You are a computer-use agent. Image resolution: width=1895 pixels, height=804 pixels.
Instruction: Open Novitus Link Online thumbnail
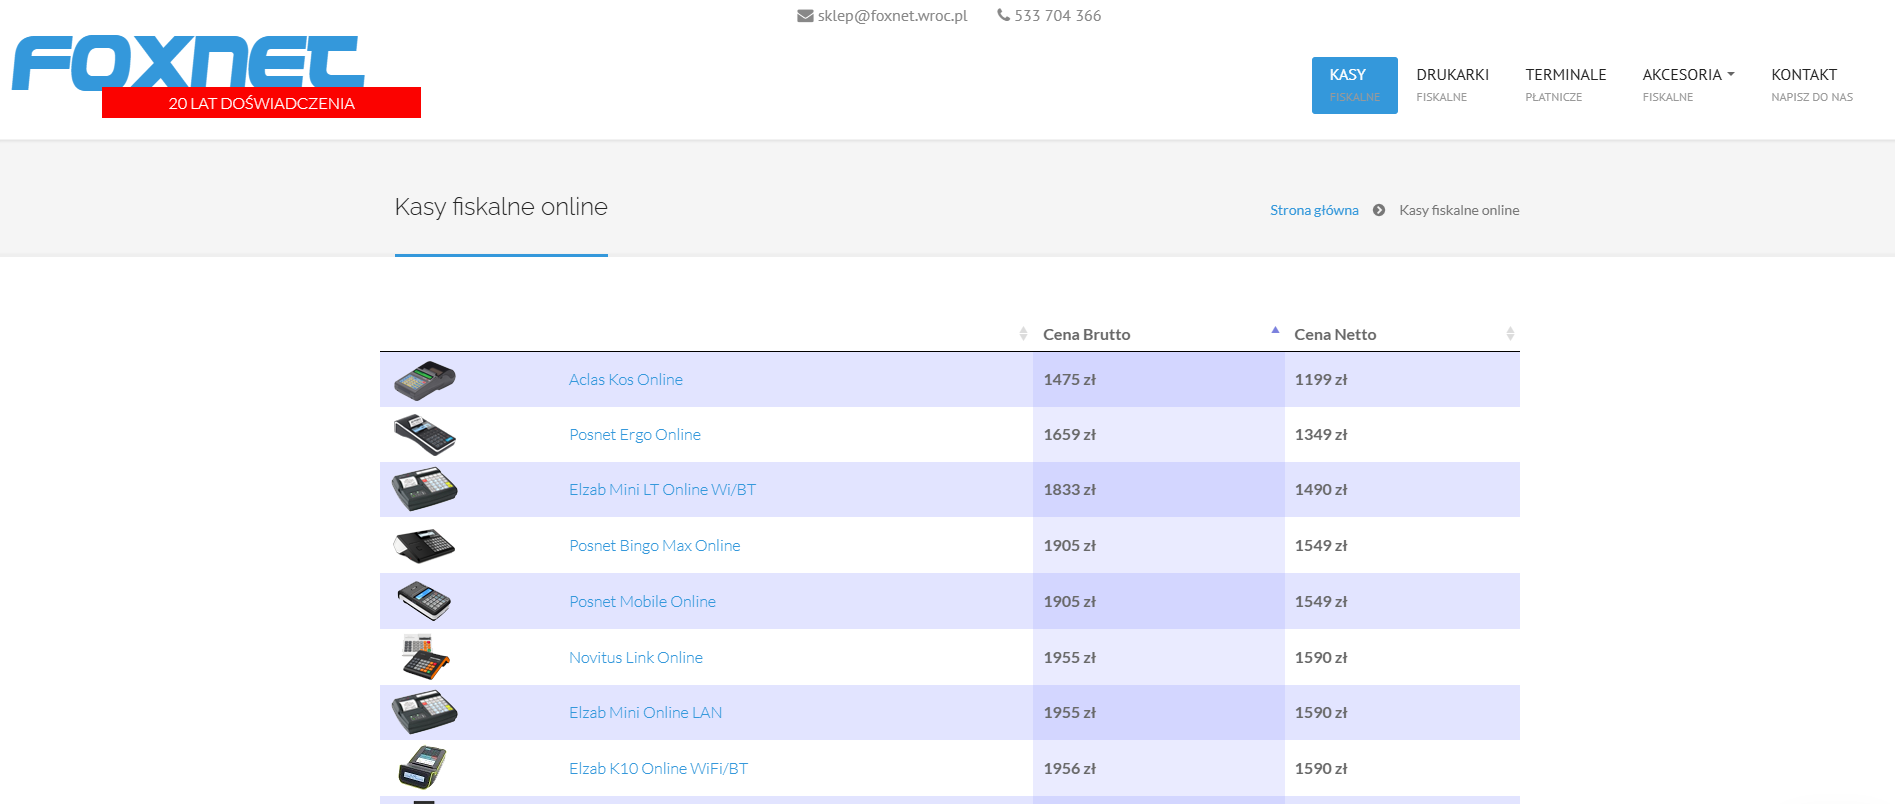[426, 657]
